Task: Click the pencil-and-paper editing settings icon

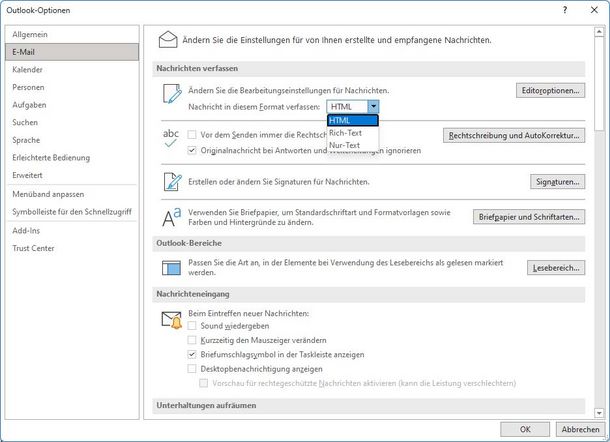Action: point(172,93)
